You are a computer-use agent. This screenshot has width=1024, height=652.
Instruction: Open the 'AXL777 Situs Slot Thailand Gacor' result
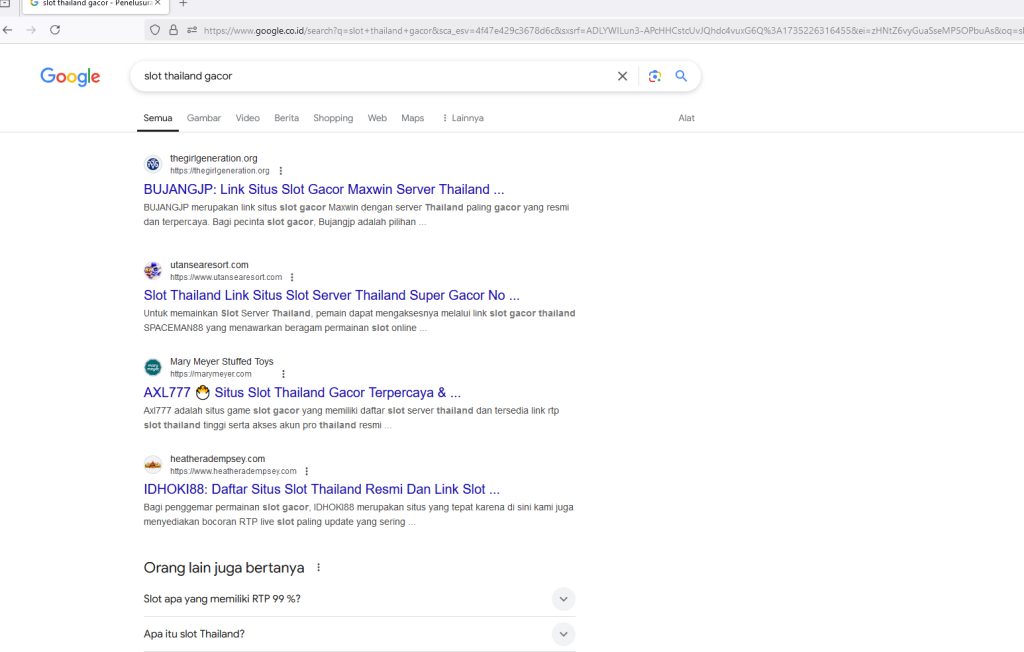click(302, 393)
